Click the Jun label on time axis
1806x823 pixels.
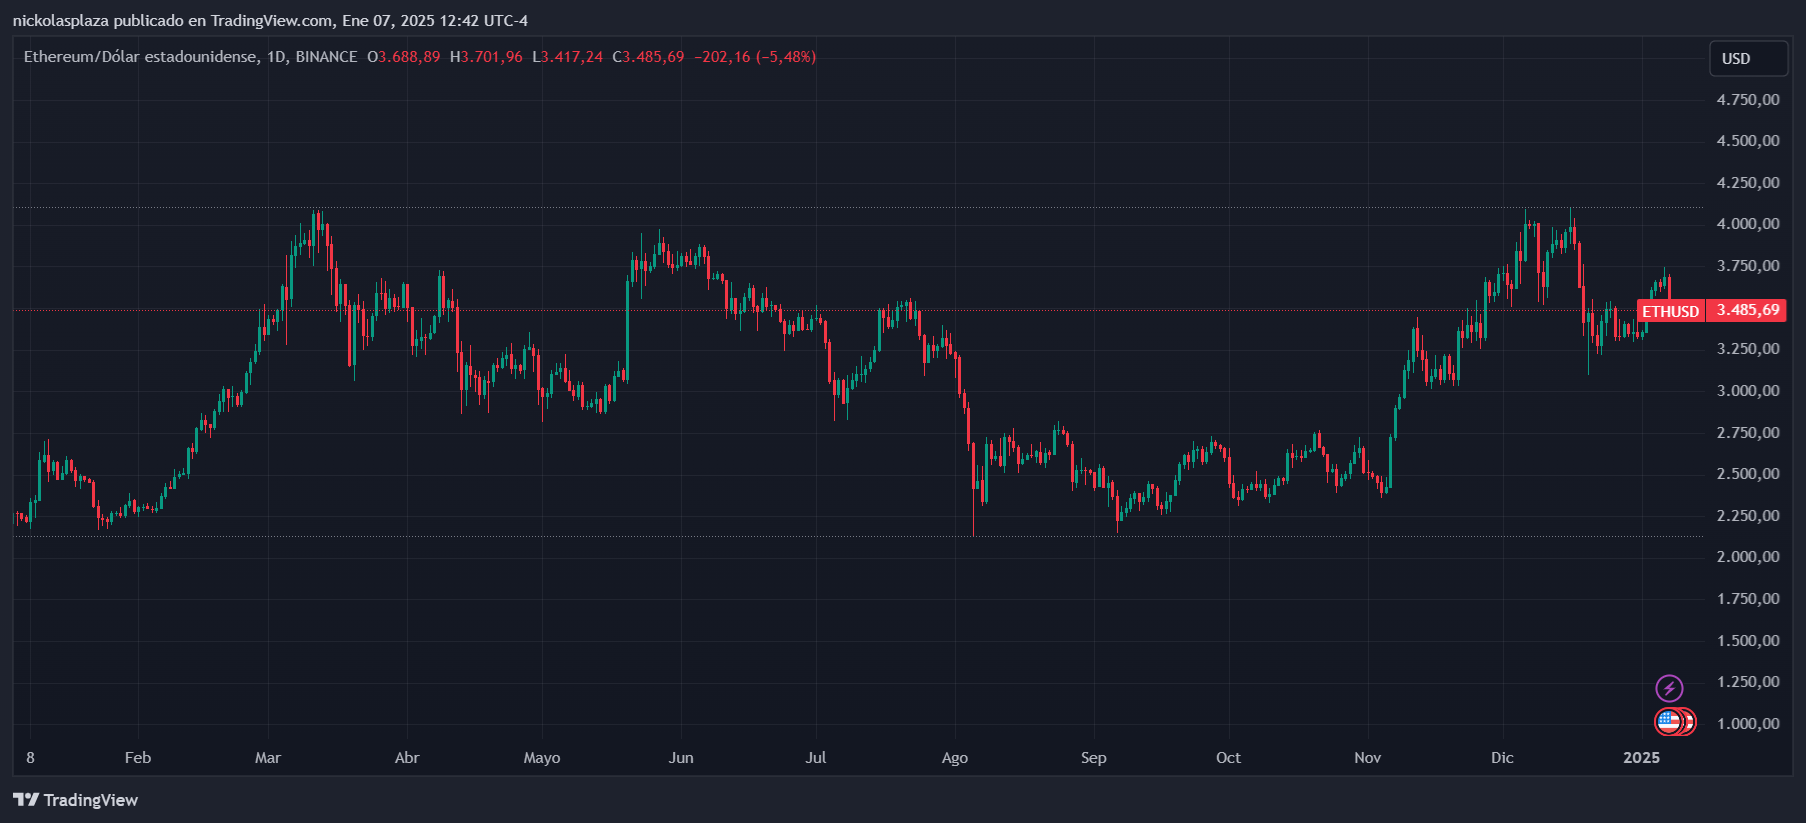(681, 758)
